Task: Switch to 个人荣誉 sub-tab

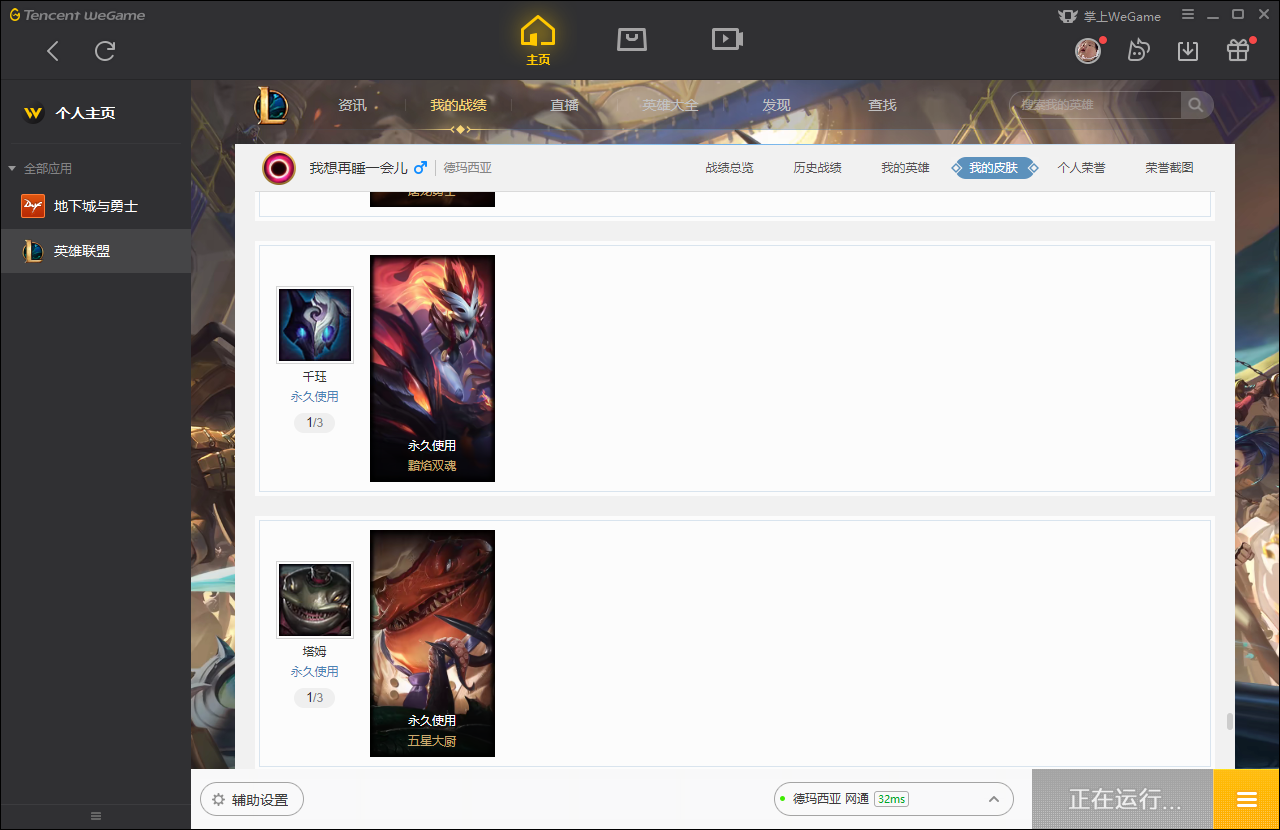Action: pyautogui.click(x=1081, y=168)
